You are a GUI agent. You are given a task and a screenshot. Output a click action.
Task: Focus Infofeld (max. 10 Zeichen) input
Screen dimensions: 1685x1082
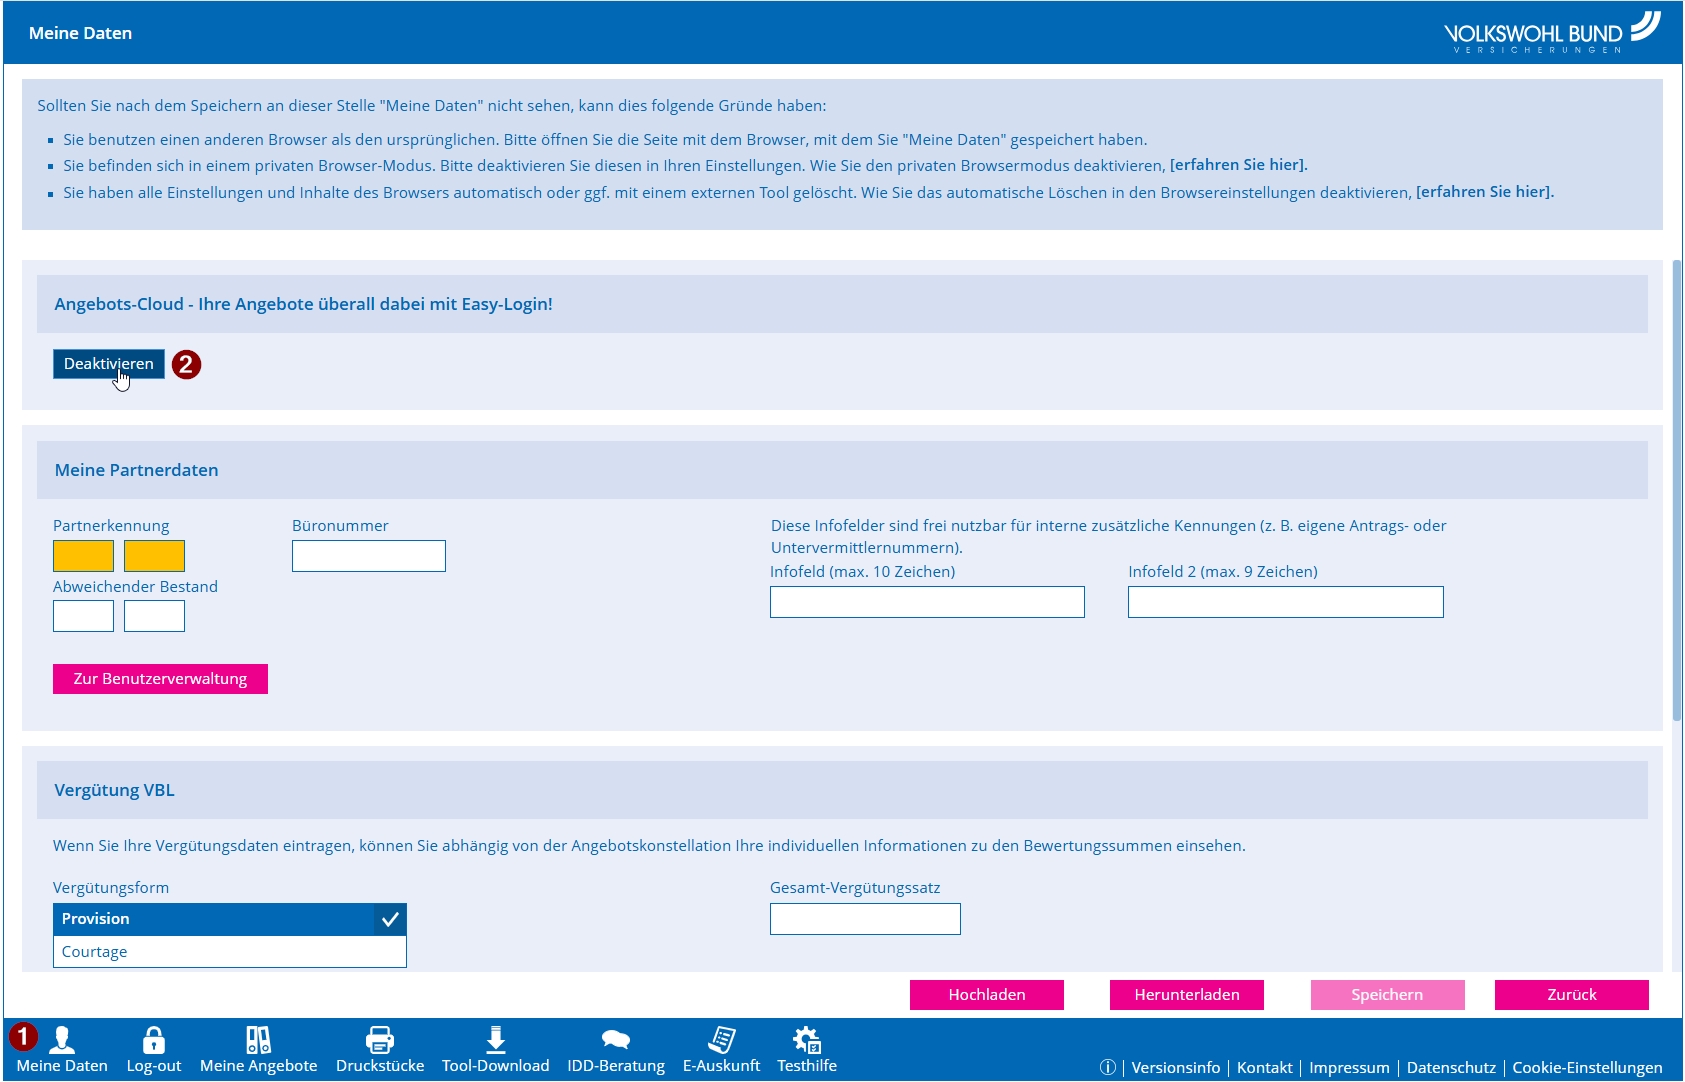tap(927, 602)
